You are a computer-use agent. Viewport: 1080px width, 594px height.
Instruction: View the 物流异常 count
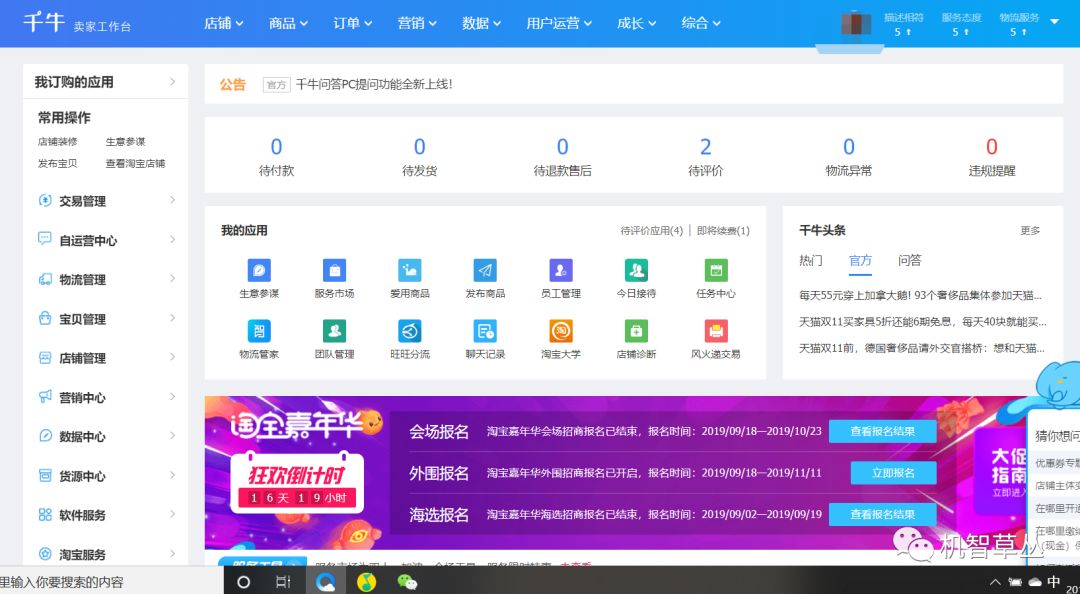(x=849, y=147)
